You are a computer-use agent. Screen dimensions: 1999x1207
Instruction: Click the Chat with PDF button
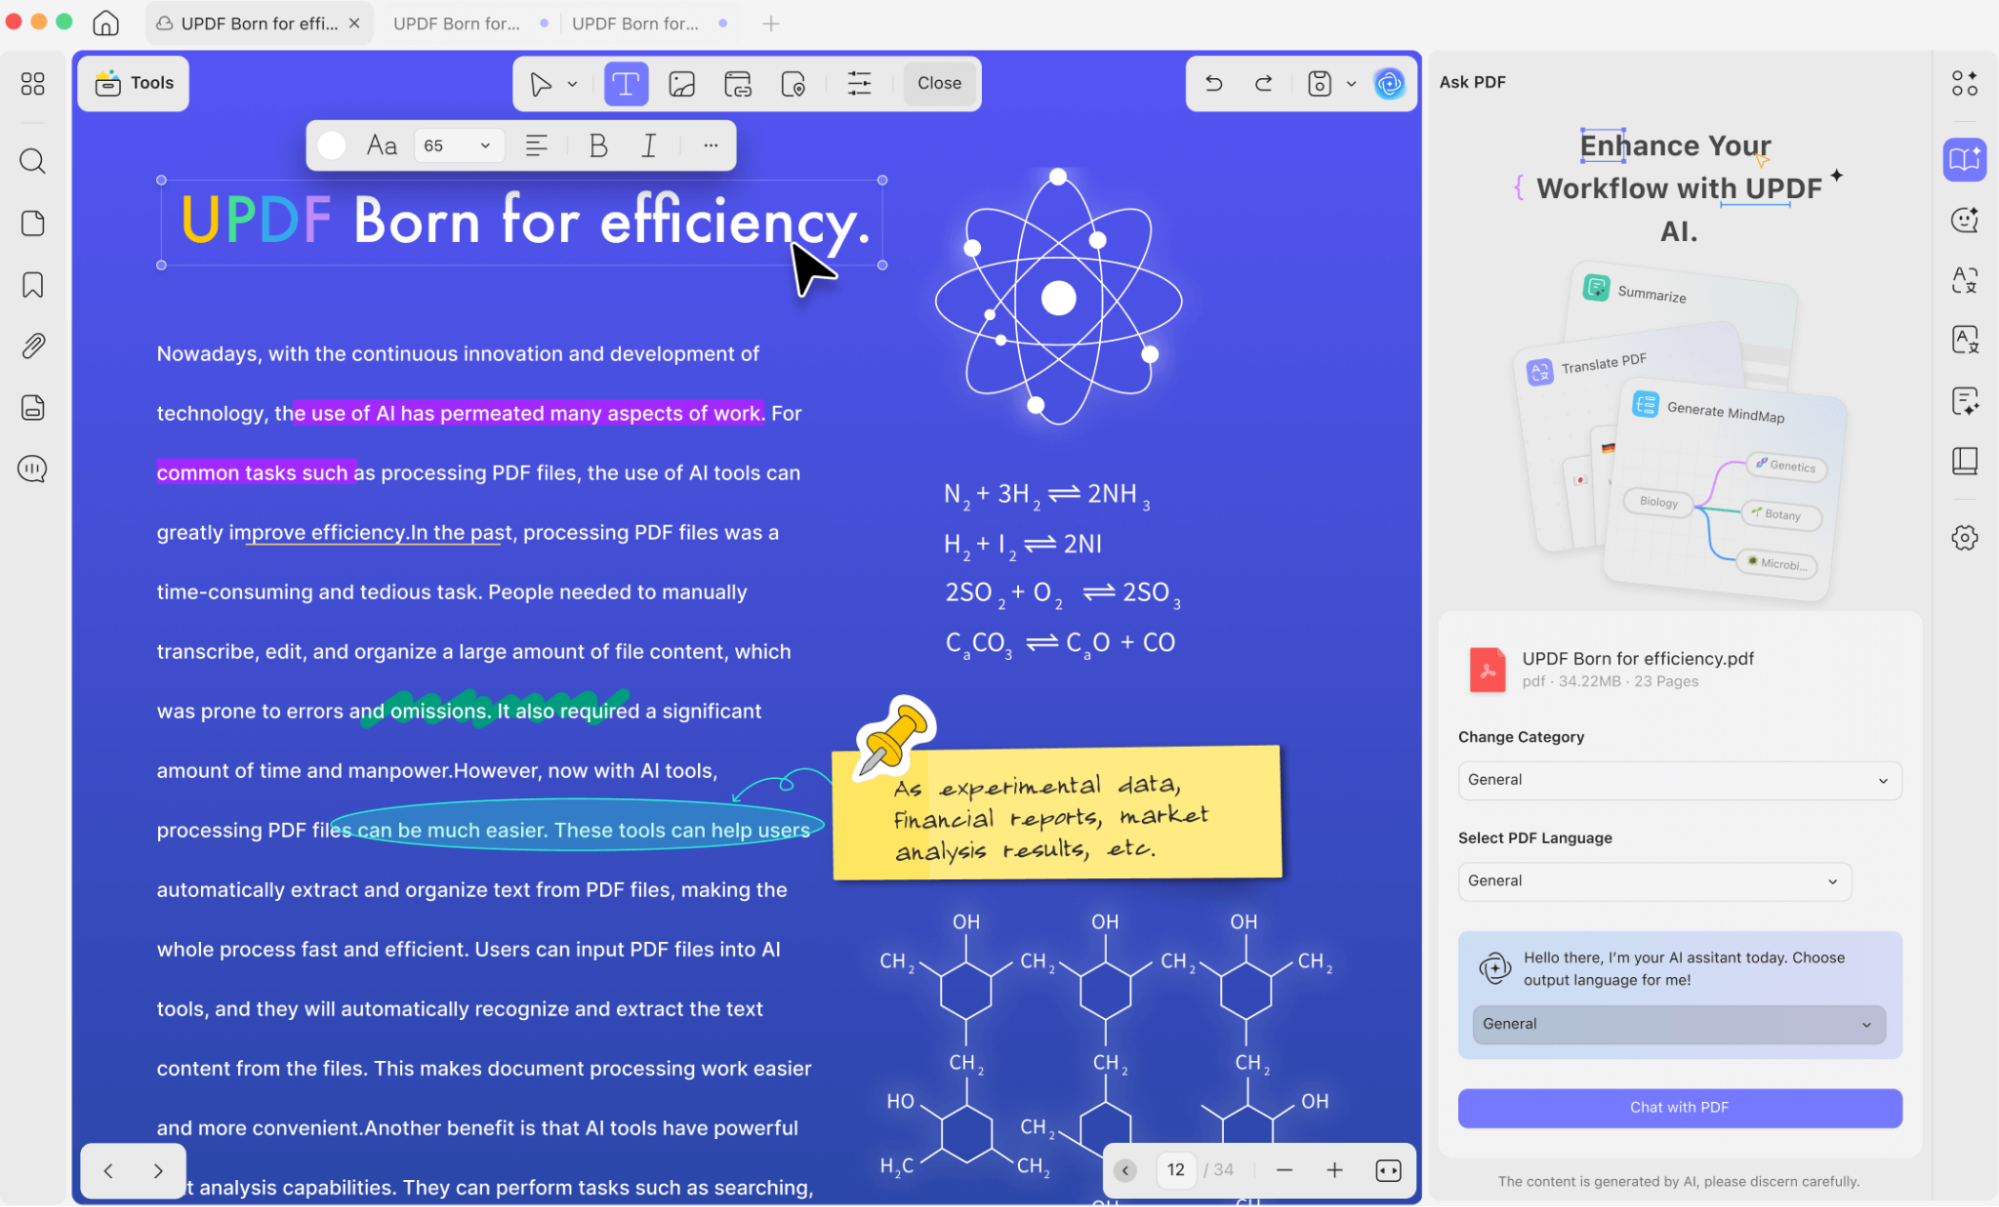(1679, 1108)
